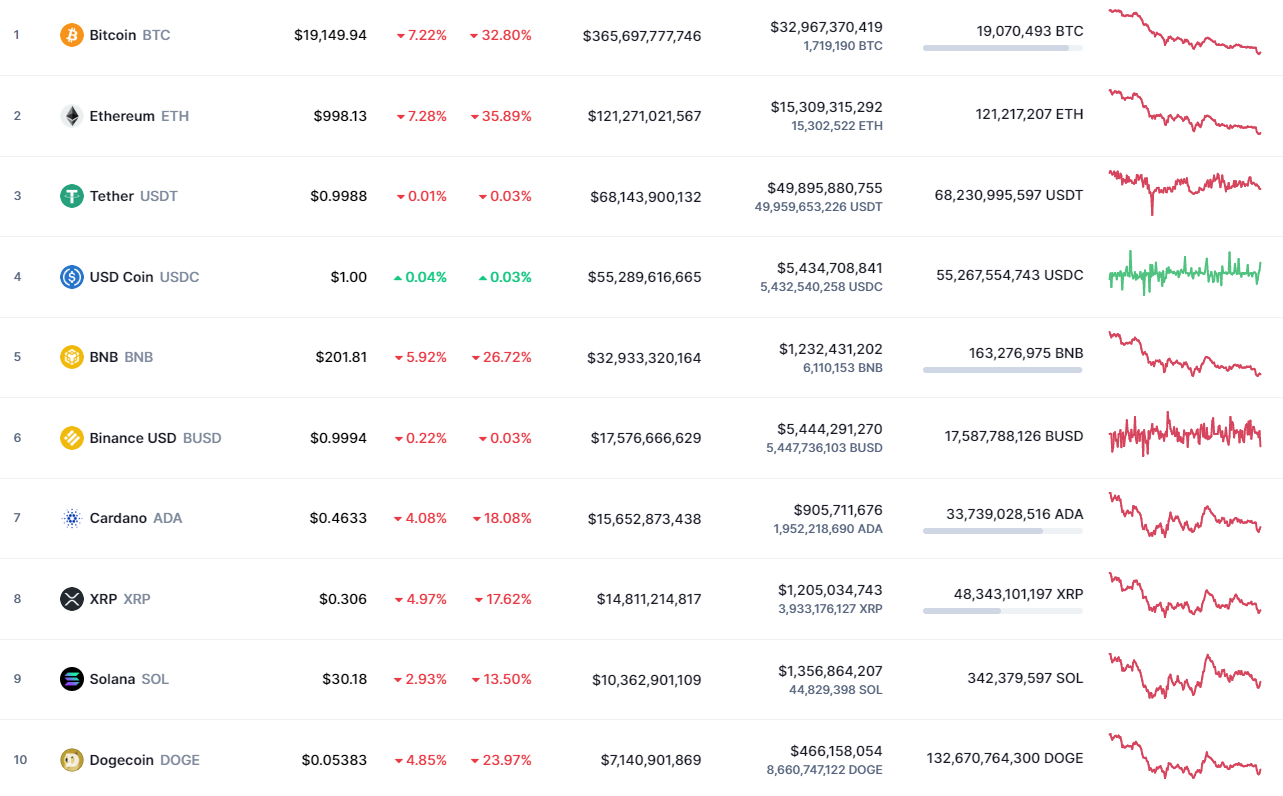Click Bitcoin's circulating supply progress bar
The width and height of the screenshot is (1283, 796).
pos(1002,48)
